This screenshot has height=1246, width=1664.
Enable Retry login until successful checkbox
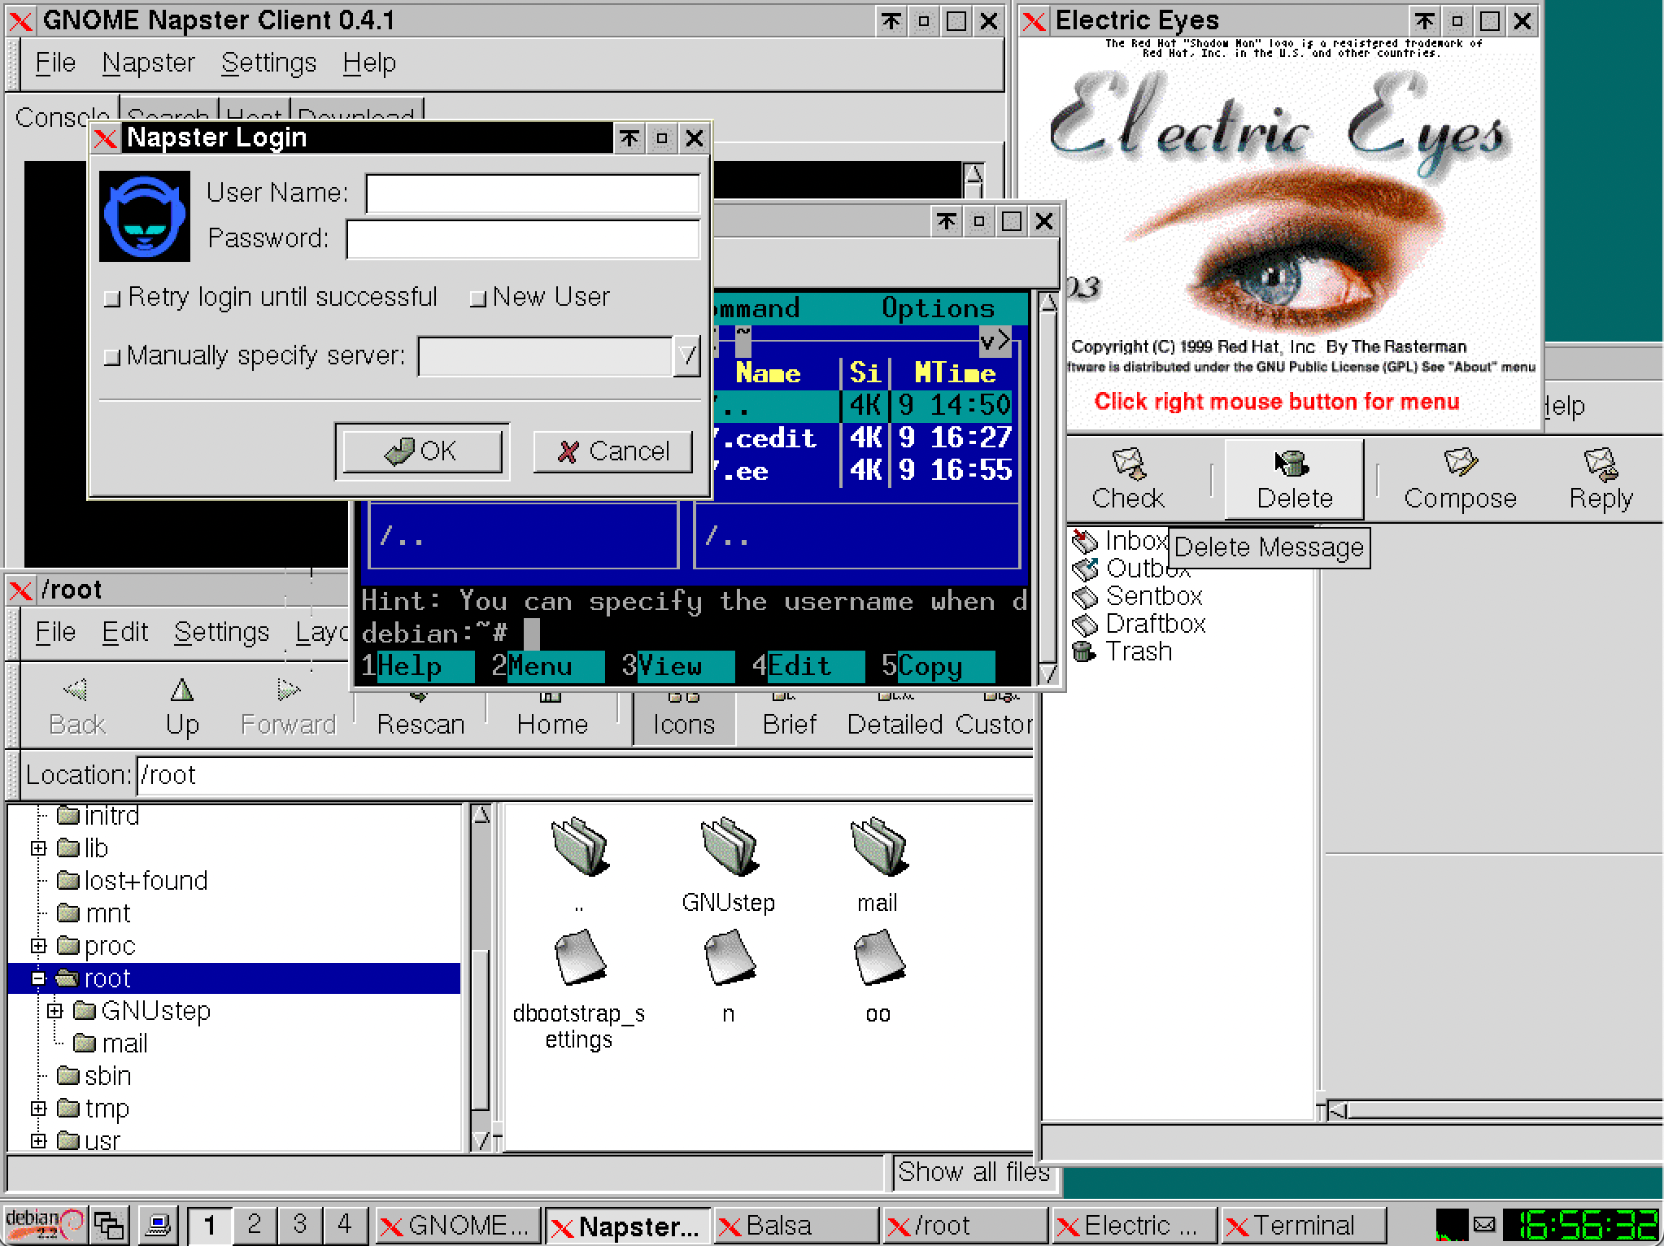(x=112, y=298)
